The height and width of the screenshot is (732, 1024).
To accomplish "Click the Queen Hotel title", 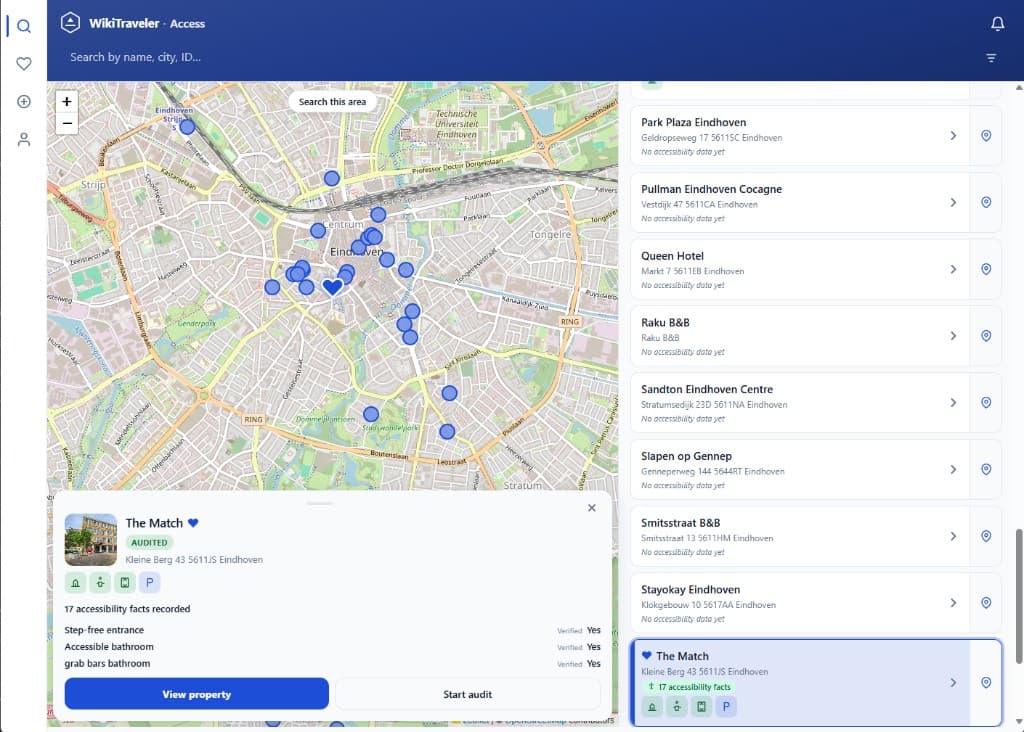I will [x=672, y=256].
